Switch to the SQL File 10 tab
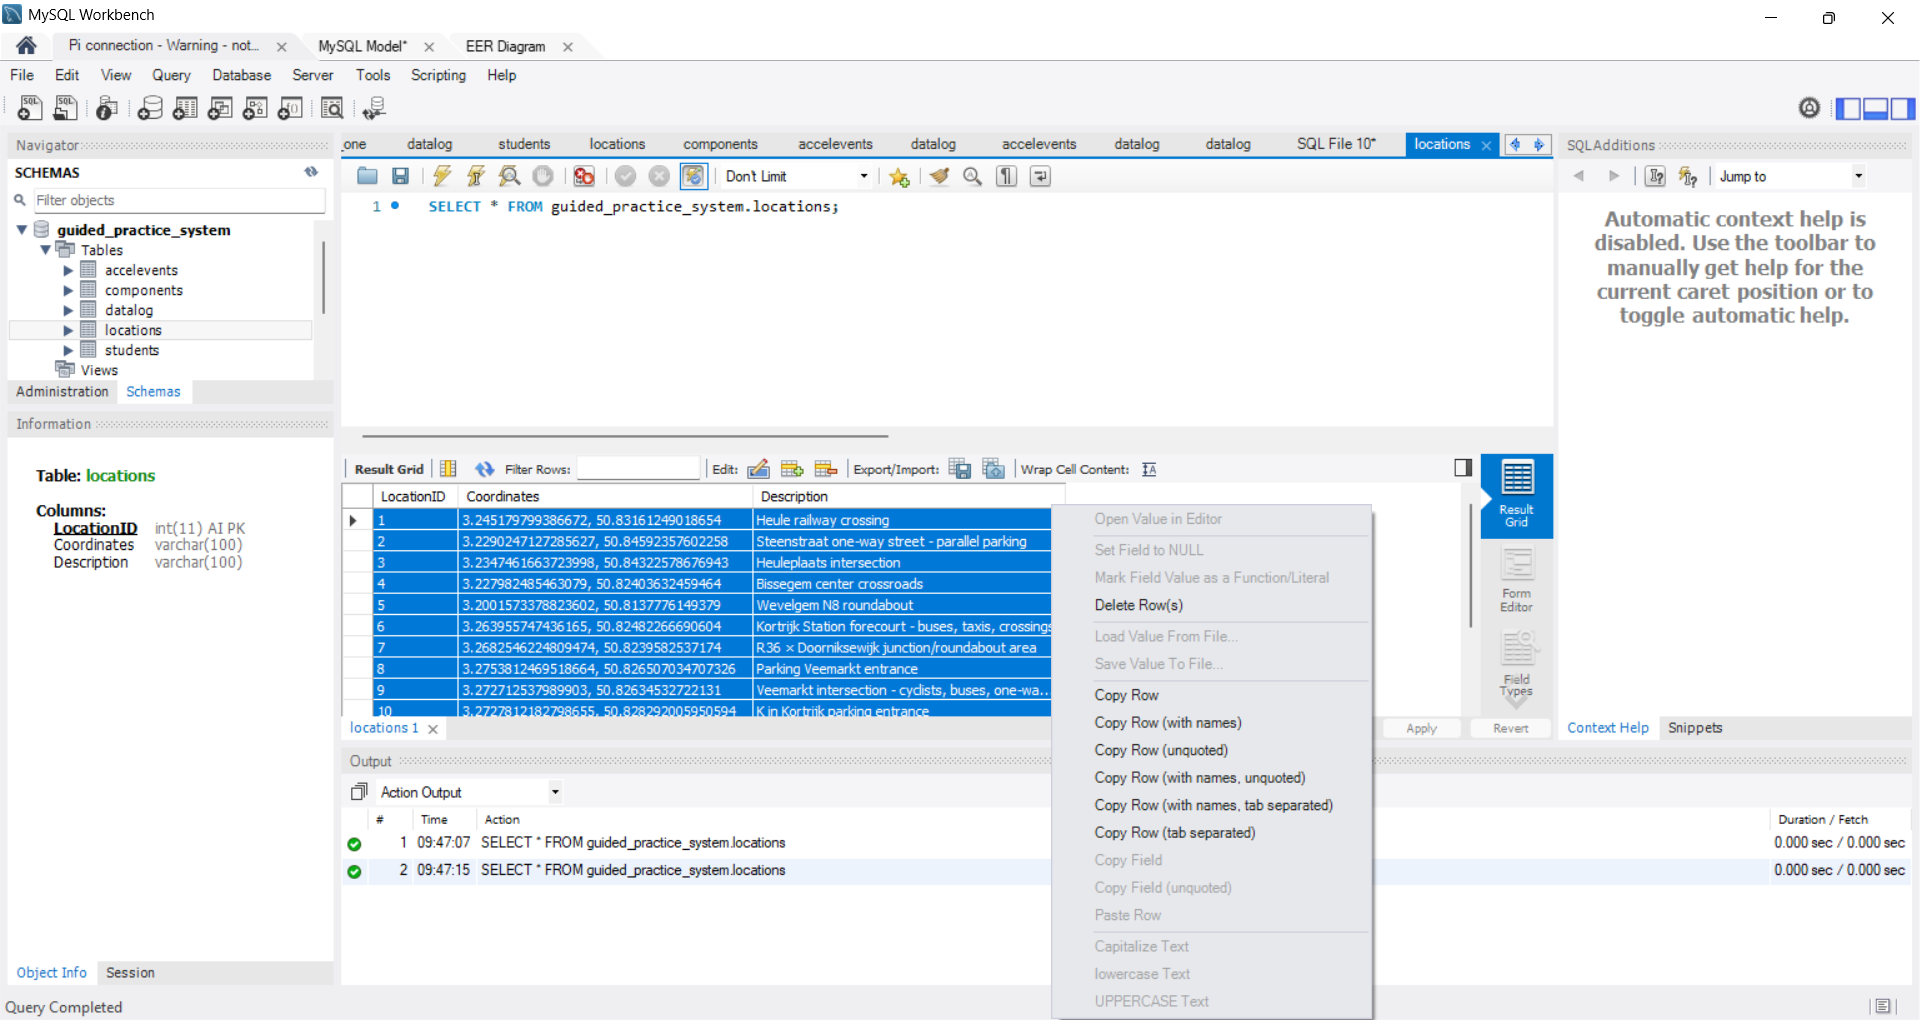Viewport: 1920px width, 1020px height. [1336, 144]
